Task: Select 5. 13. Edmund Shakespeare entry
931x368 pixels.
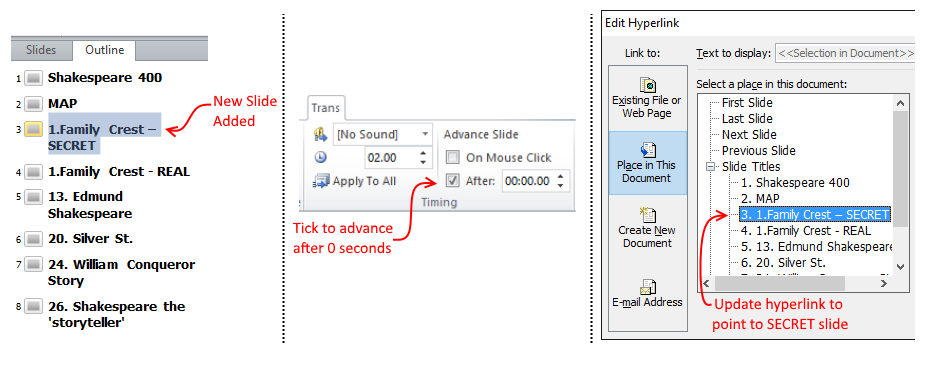Action: click(816, 247)
